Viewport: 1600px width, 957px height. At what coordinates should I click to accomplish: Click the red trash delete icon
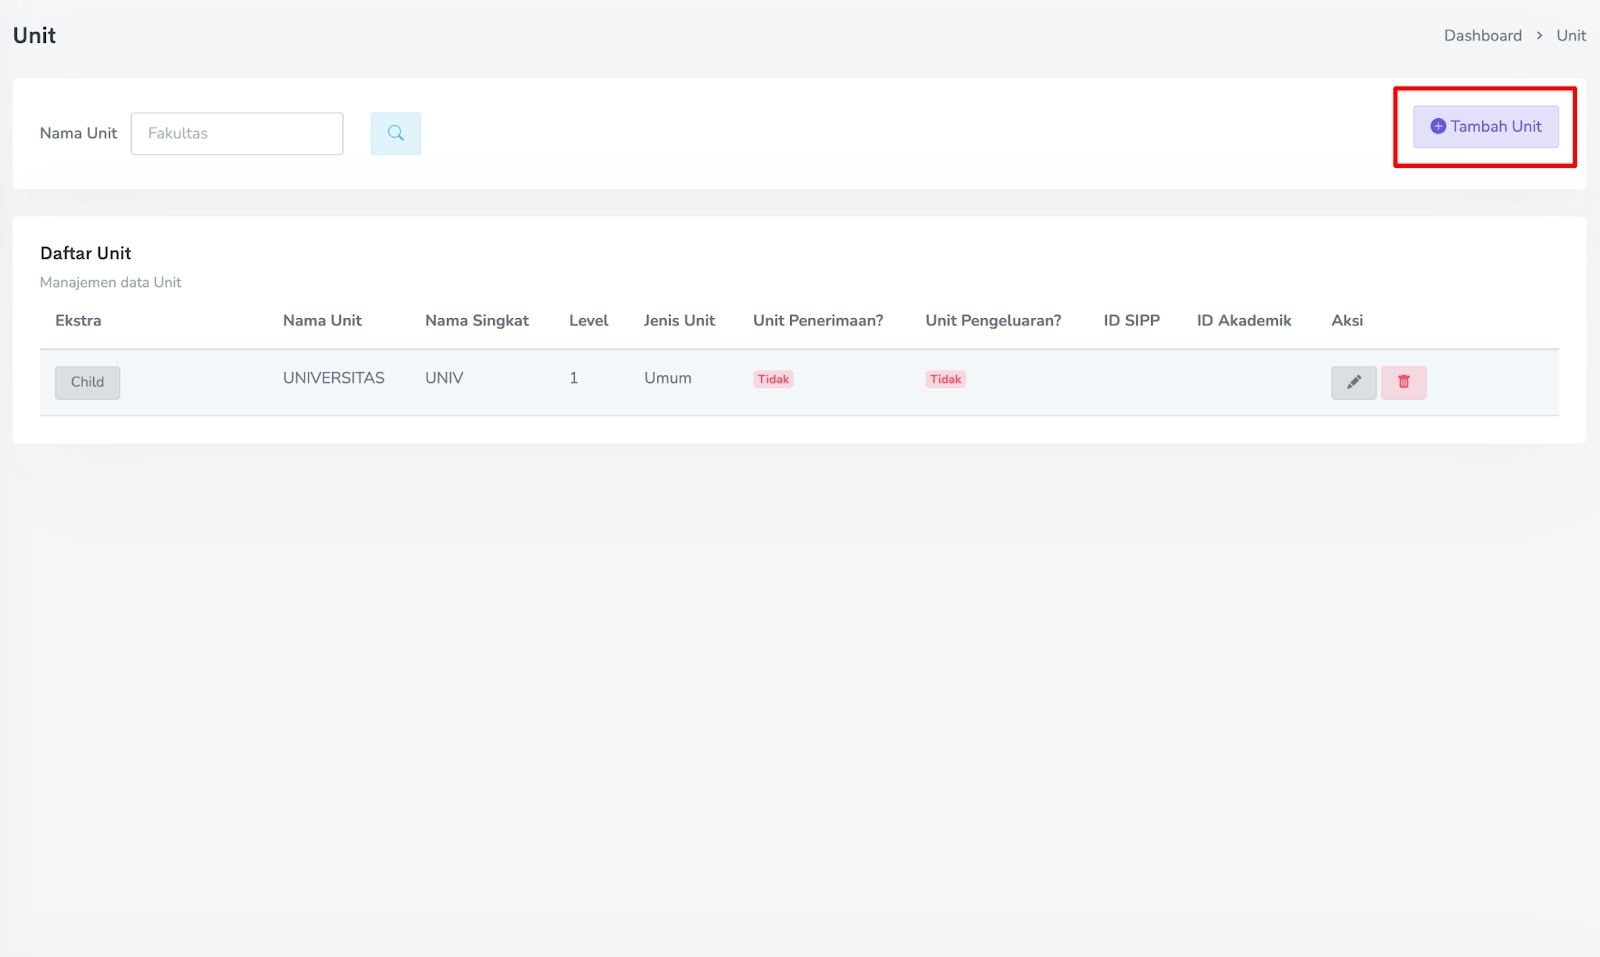[x=1403, y=382]
